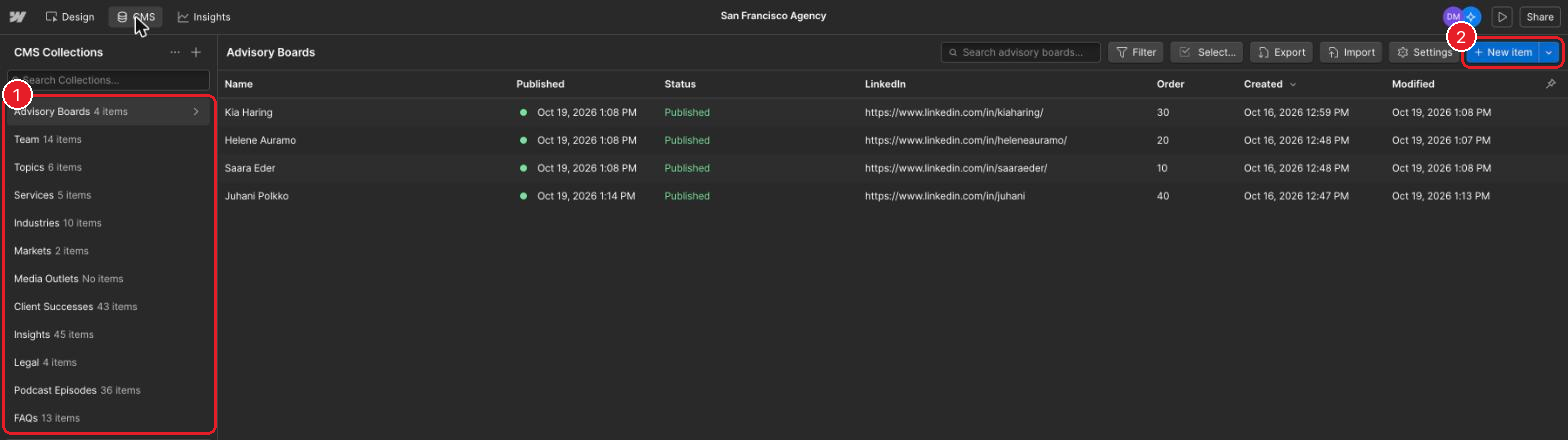Sort by the Order column header
Screen dimensions: 1568x440
(1171, 85)
